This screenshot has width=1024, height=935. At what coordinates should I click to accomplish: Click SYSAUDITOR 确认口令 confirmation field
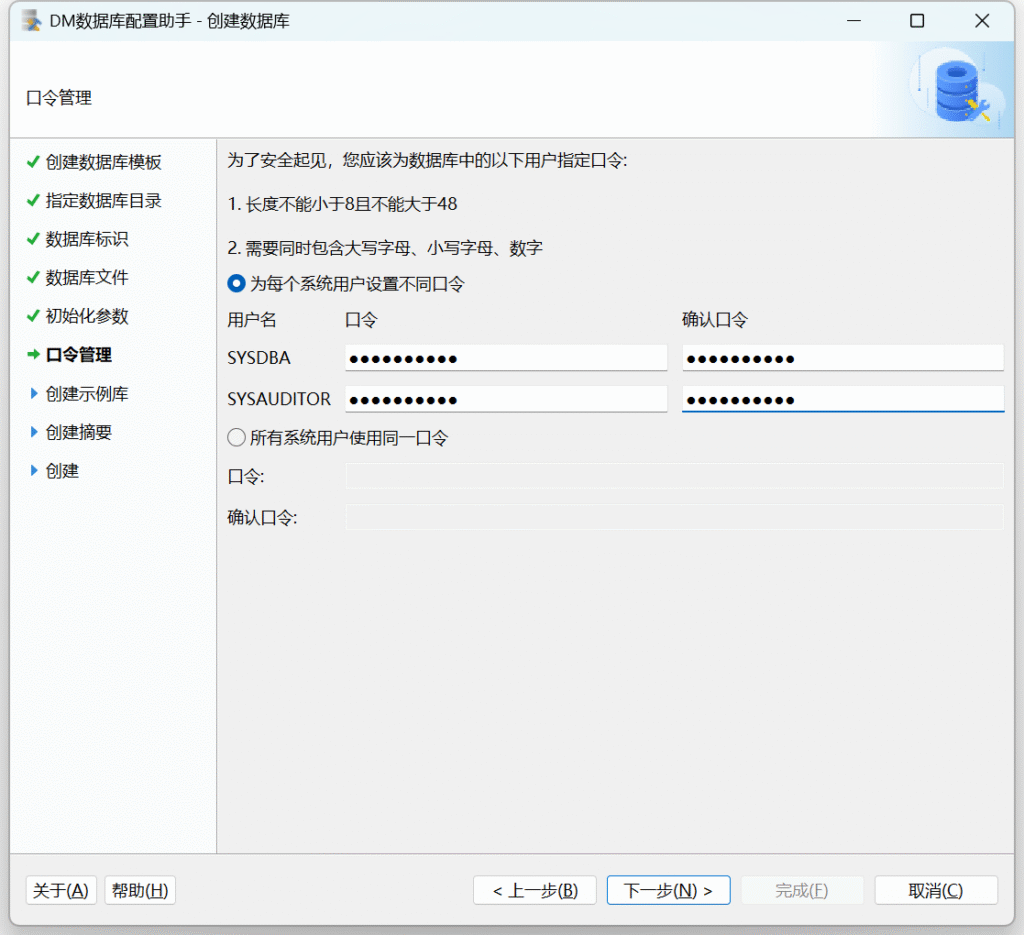coord(842,399)
